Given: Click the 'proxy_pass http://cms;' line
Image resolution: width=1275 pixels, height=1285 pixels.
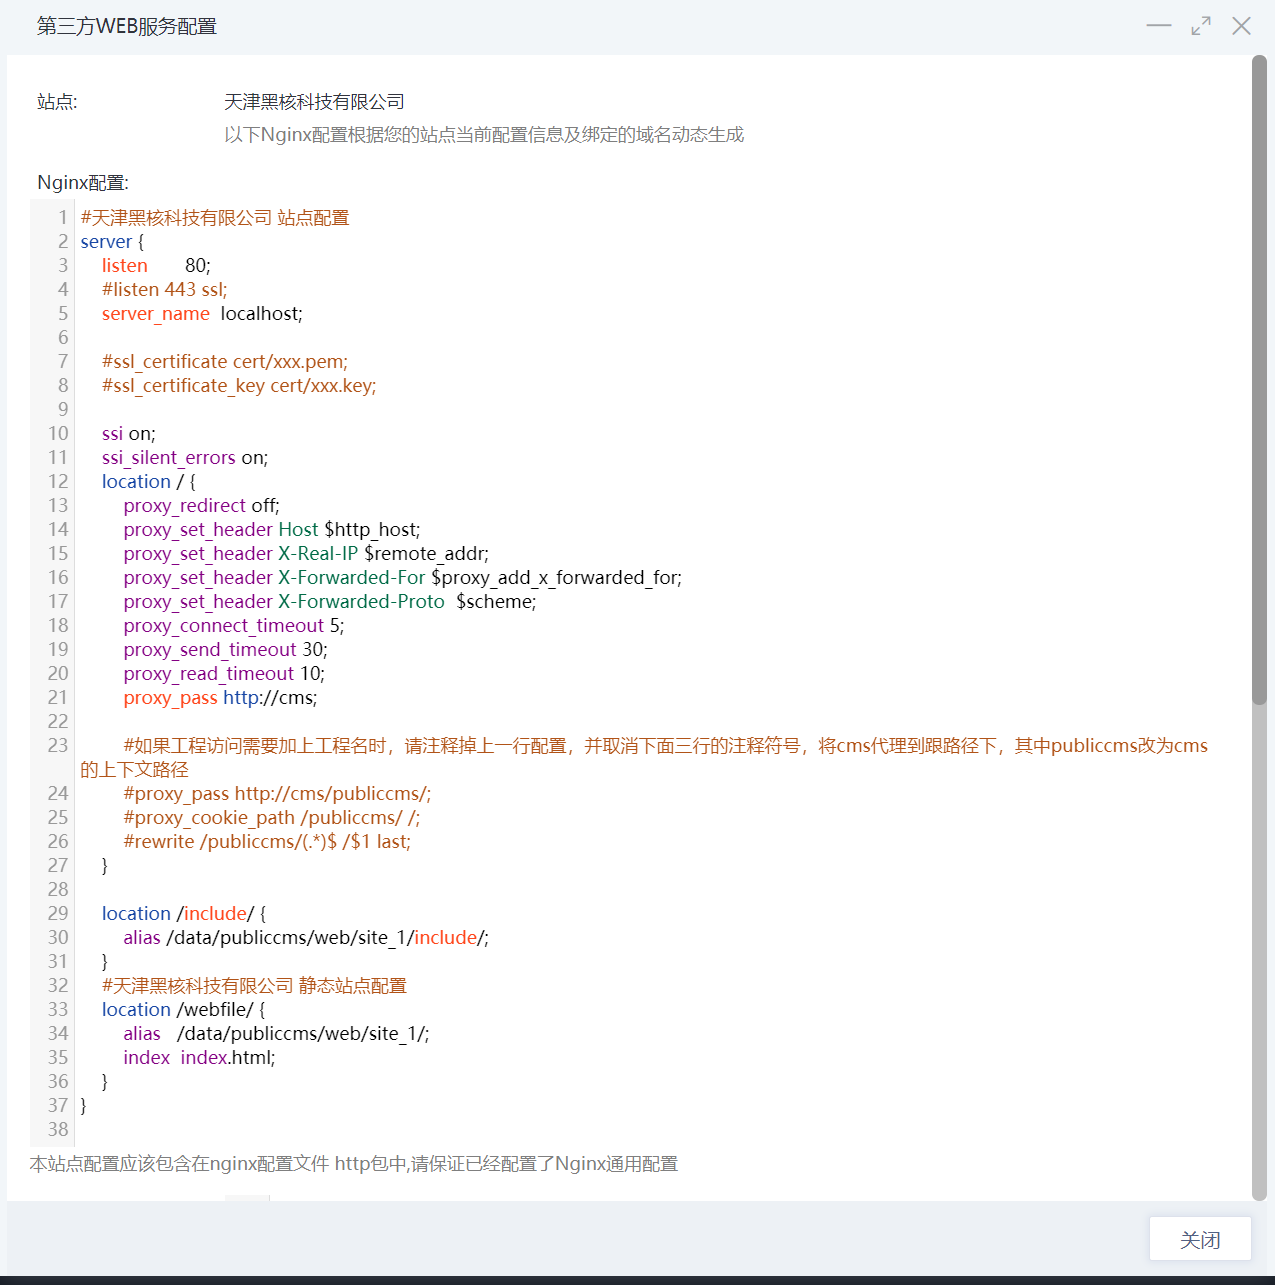Looking at the screenshot, I should [x=220, y=698].
